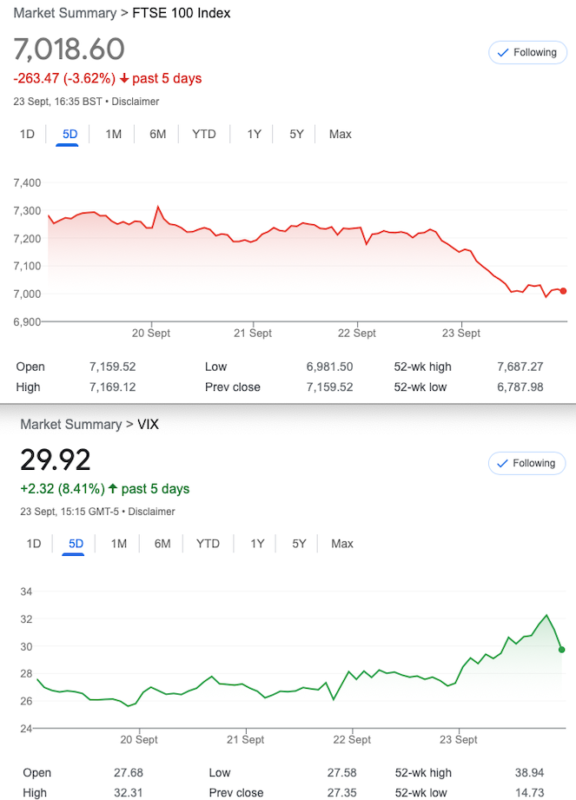Click the VIX 52-wk high value 38.94
This screenshot has height=800, width=576.
[530, 773]
